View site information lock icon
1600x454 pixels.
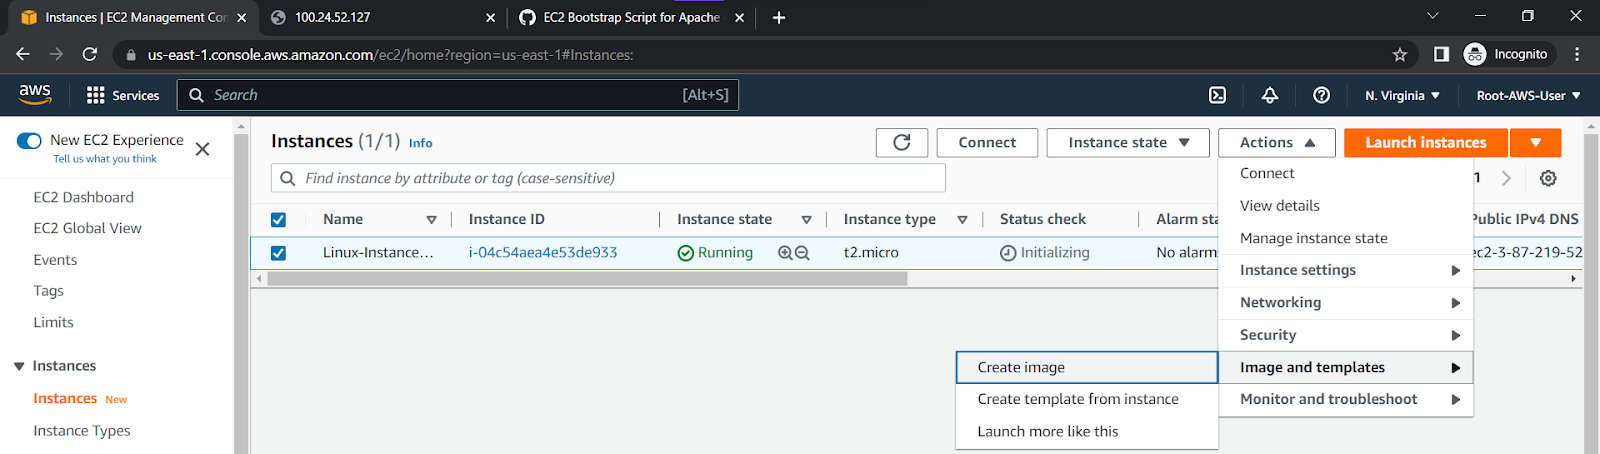click(x=130, y=55)
